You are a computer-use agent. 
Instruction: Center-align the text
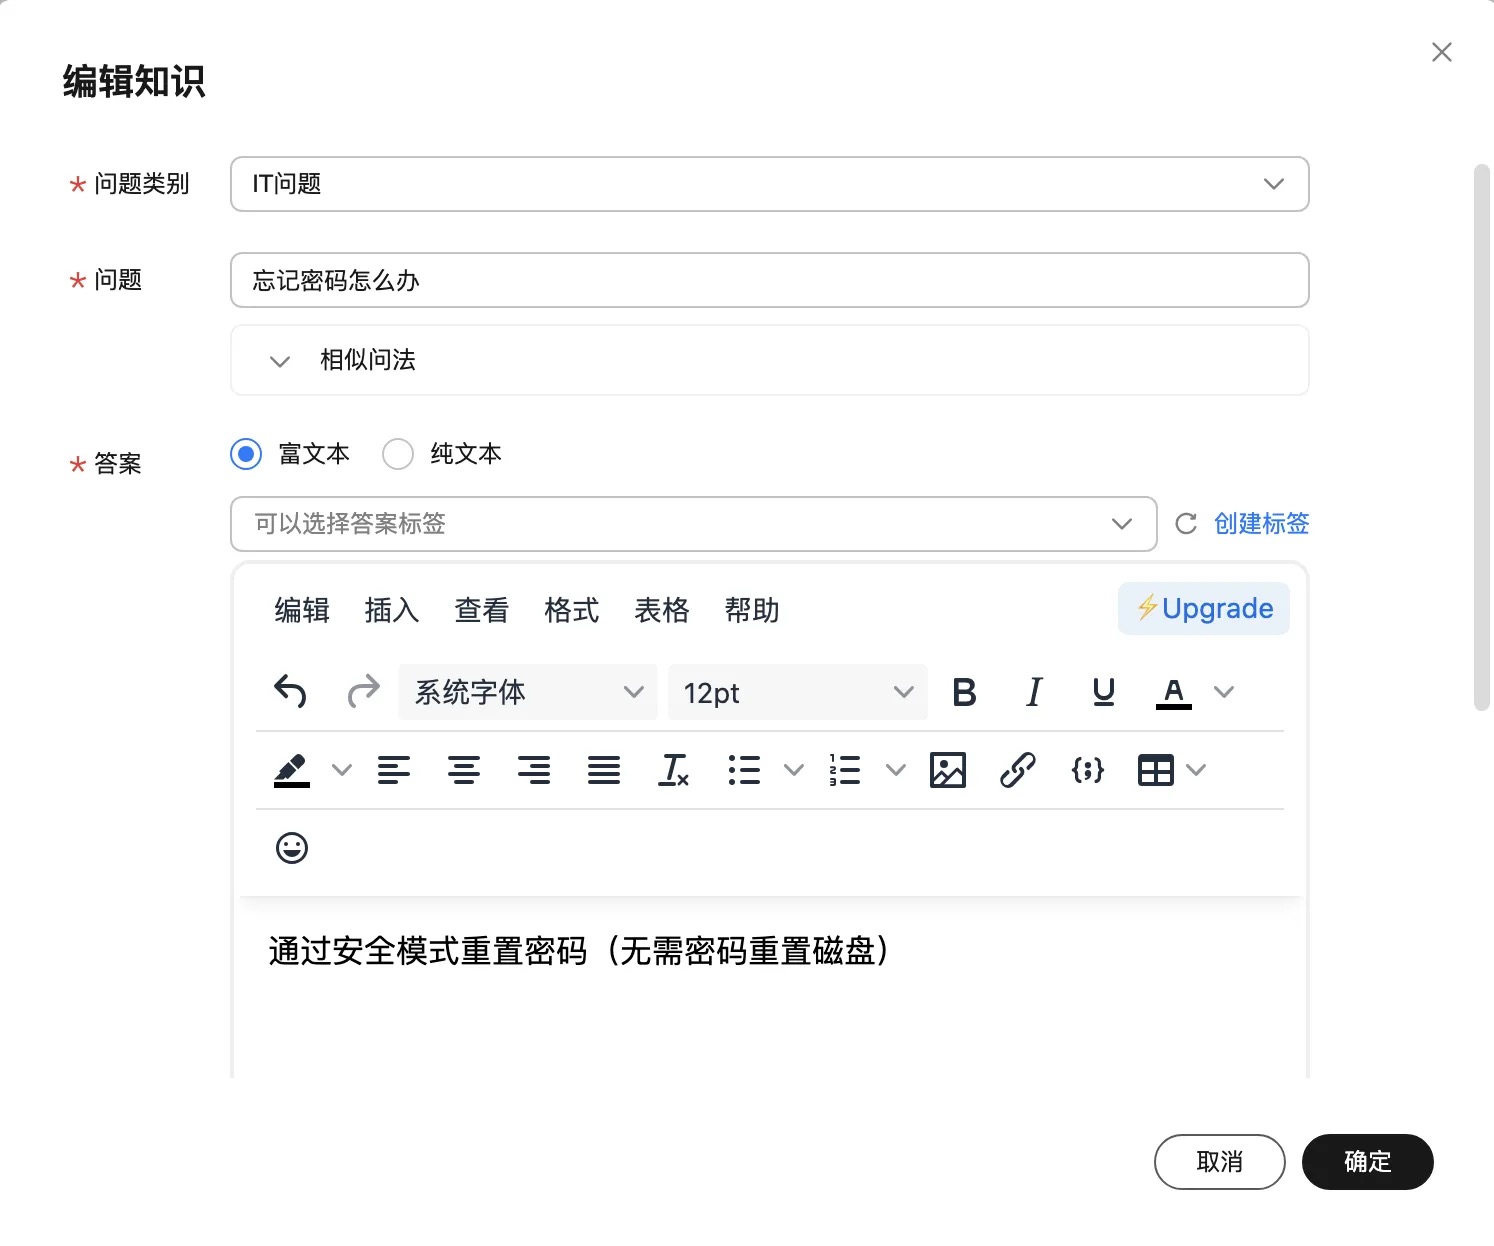click(464, 770)
